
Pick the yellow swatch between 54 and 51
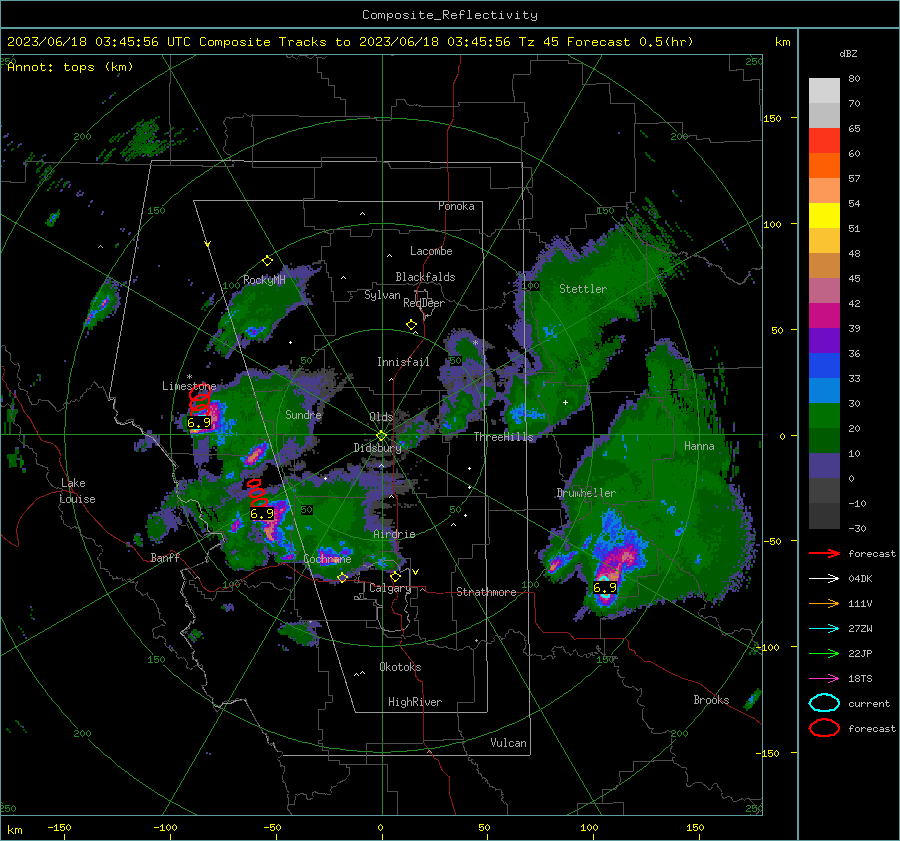tap(824, 215)
